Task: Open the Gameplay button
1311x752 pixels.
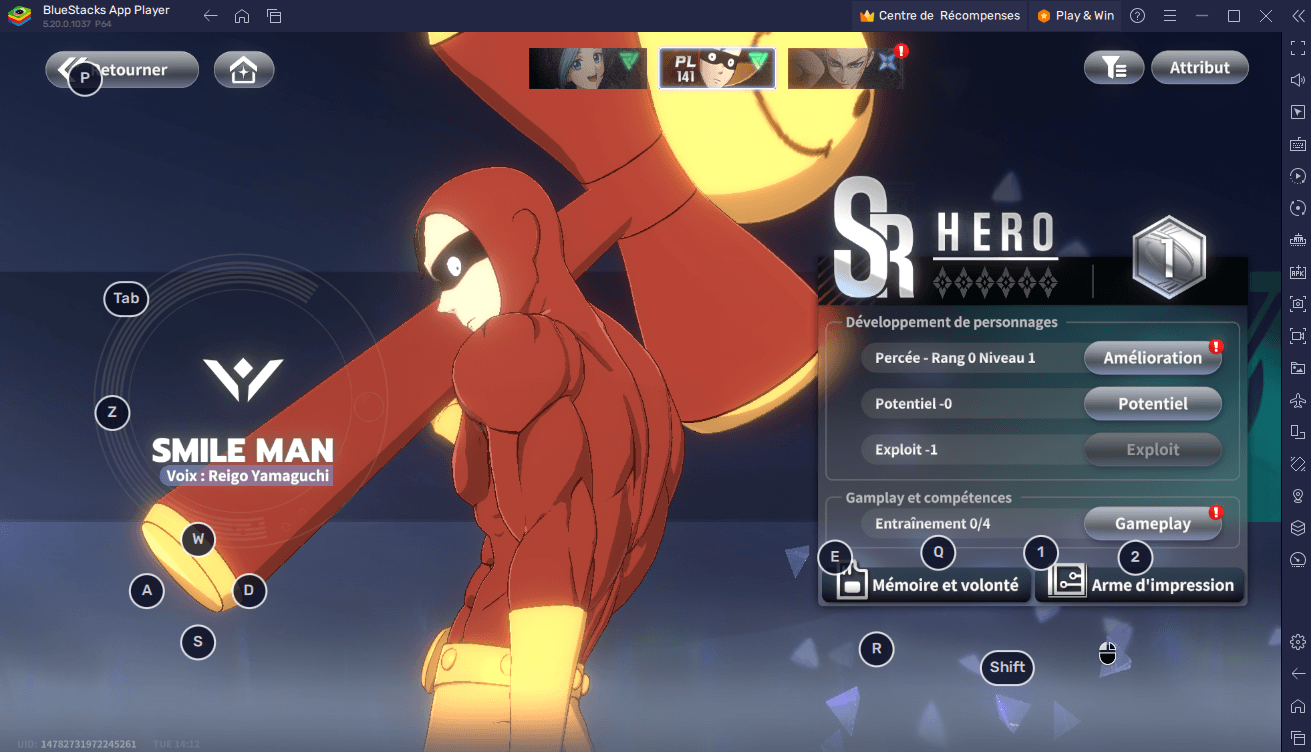Action: (1153, 524)
